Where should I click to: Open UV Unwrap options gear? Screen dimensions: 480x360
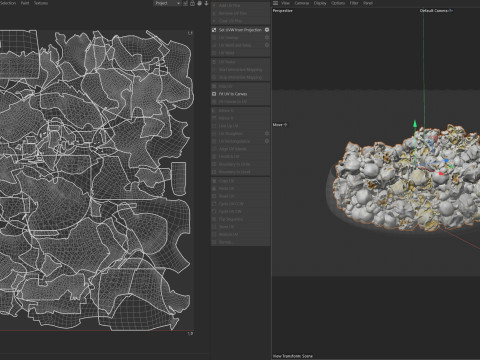[267, 38]
